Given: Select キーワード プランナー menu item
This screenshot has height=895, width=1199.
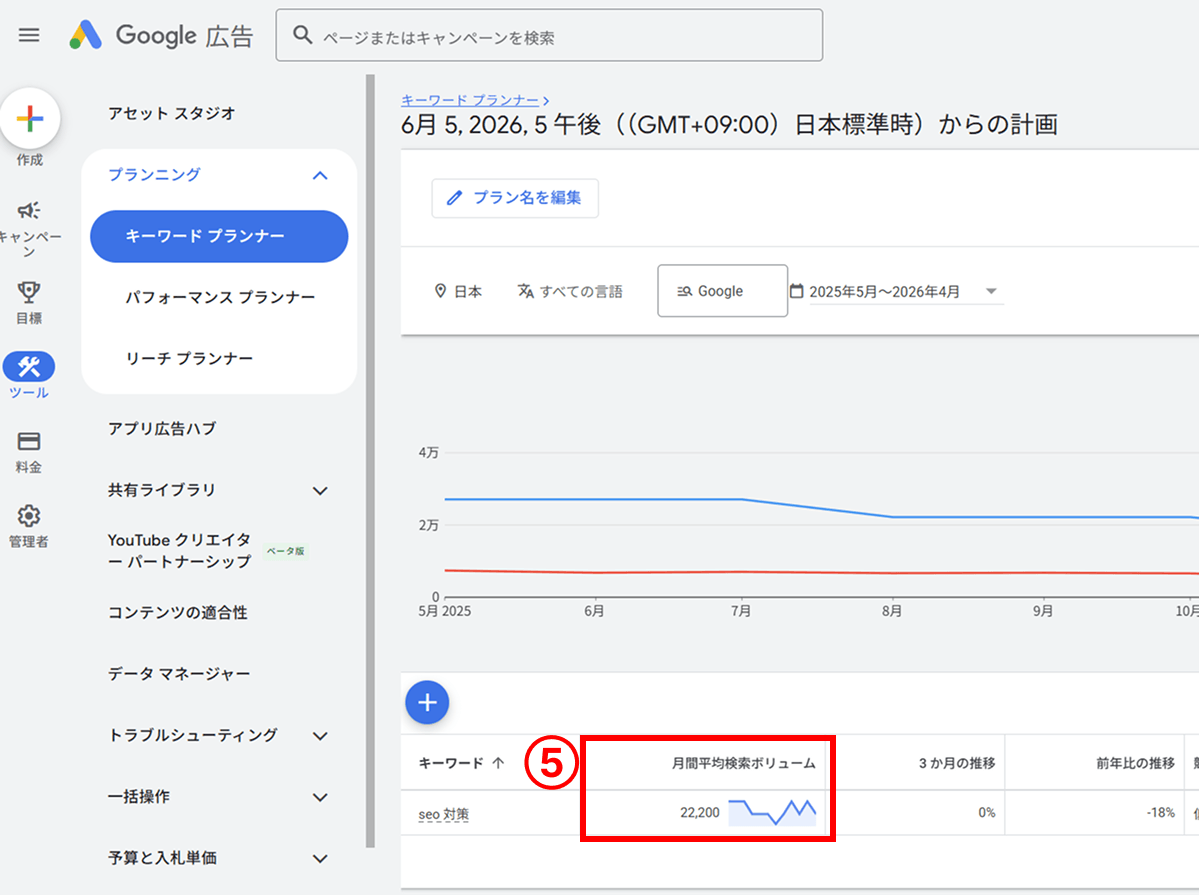Looking at the screenshot, I should coord(219,236).
